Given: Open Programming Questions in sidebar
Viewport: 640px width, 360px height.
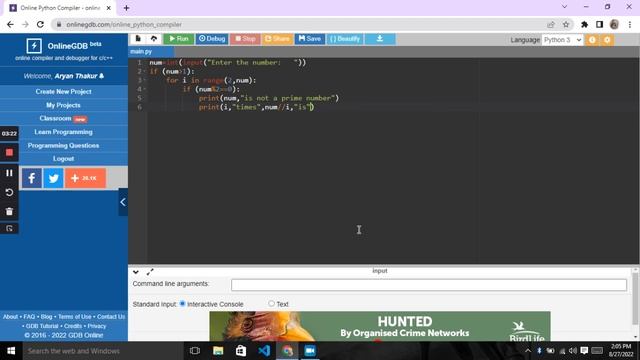Looking at the screenshot, I should click(x=64, y=145).
